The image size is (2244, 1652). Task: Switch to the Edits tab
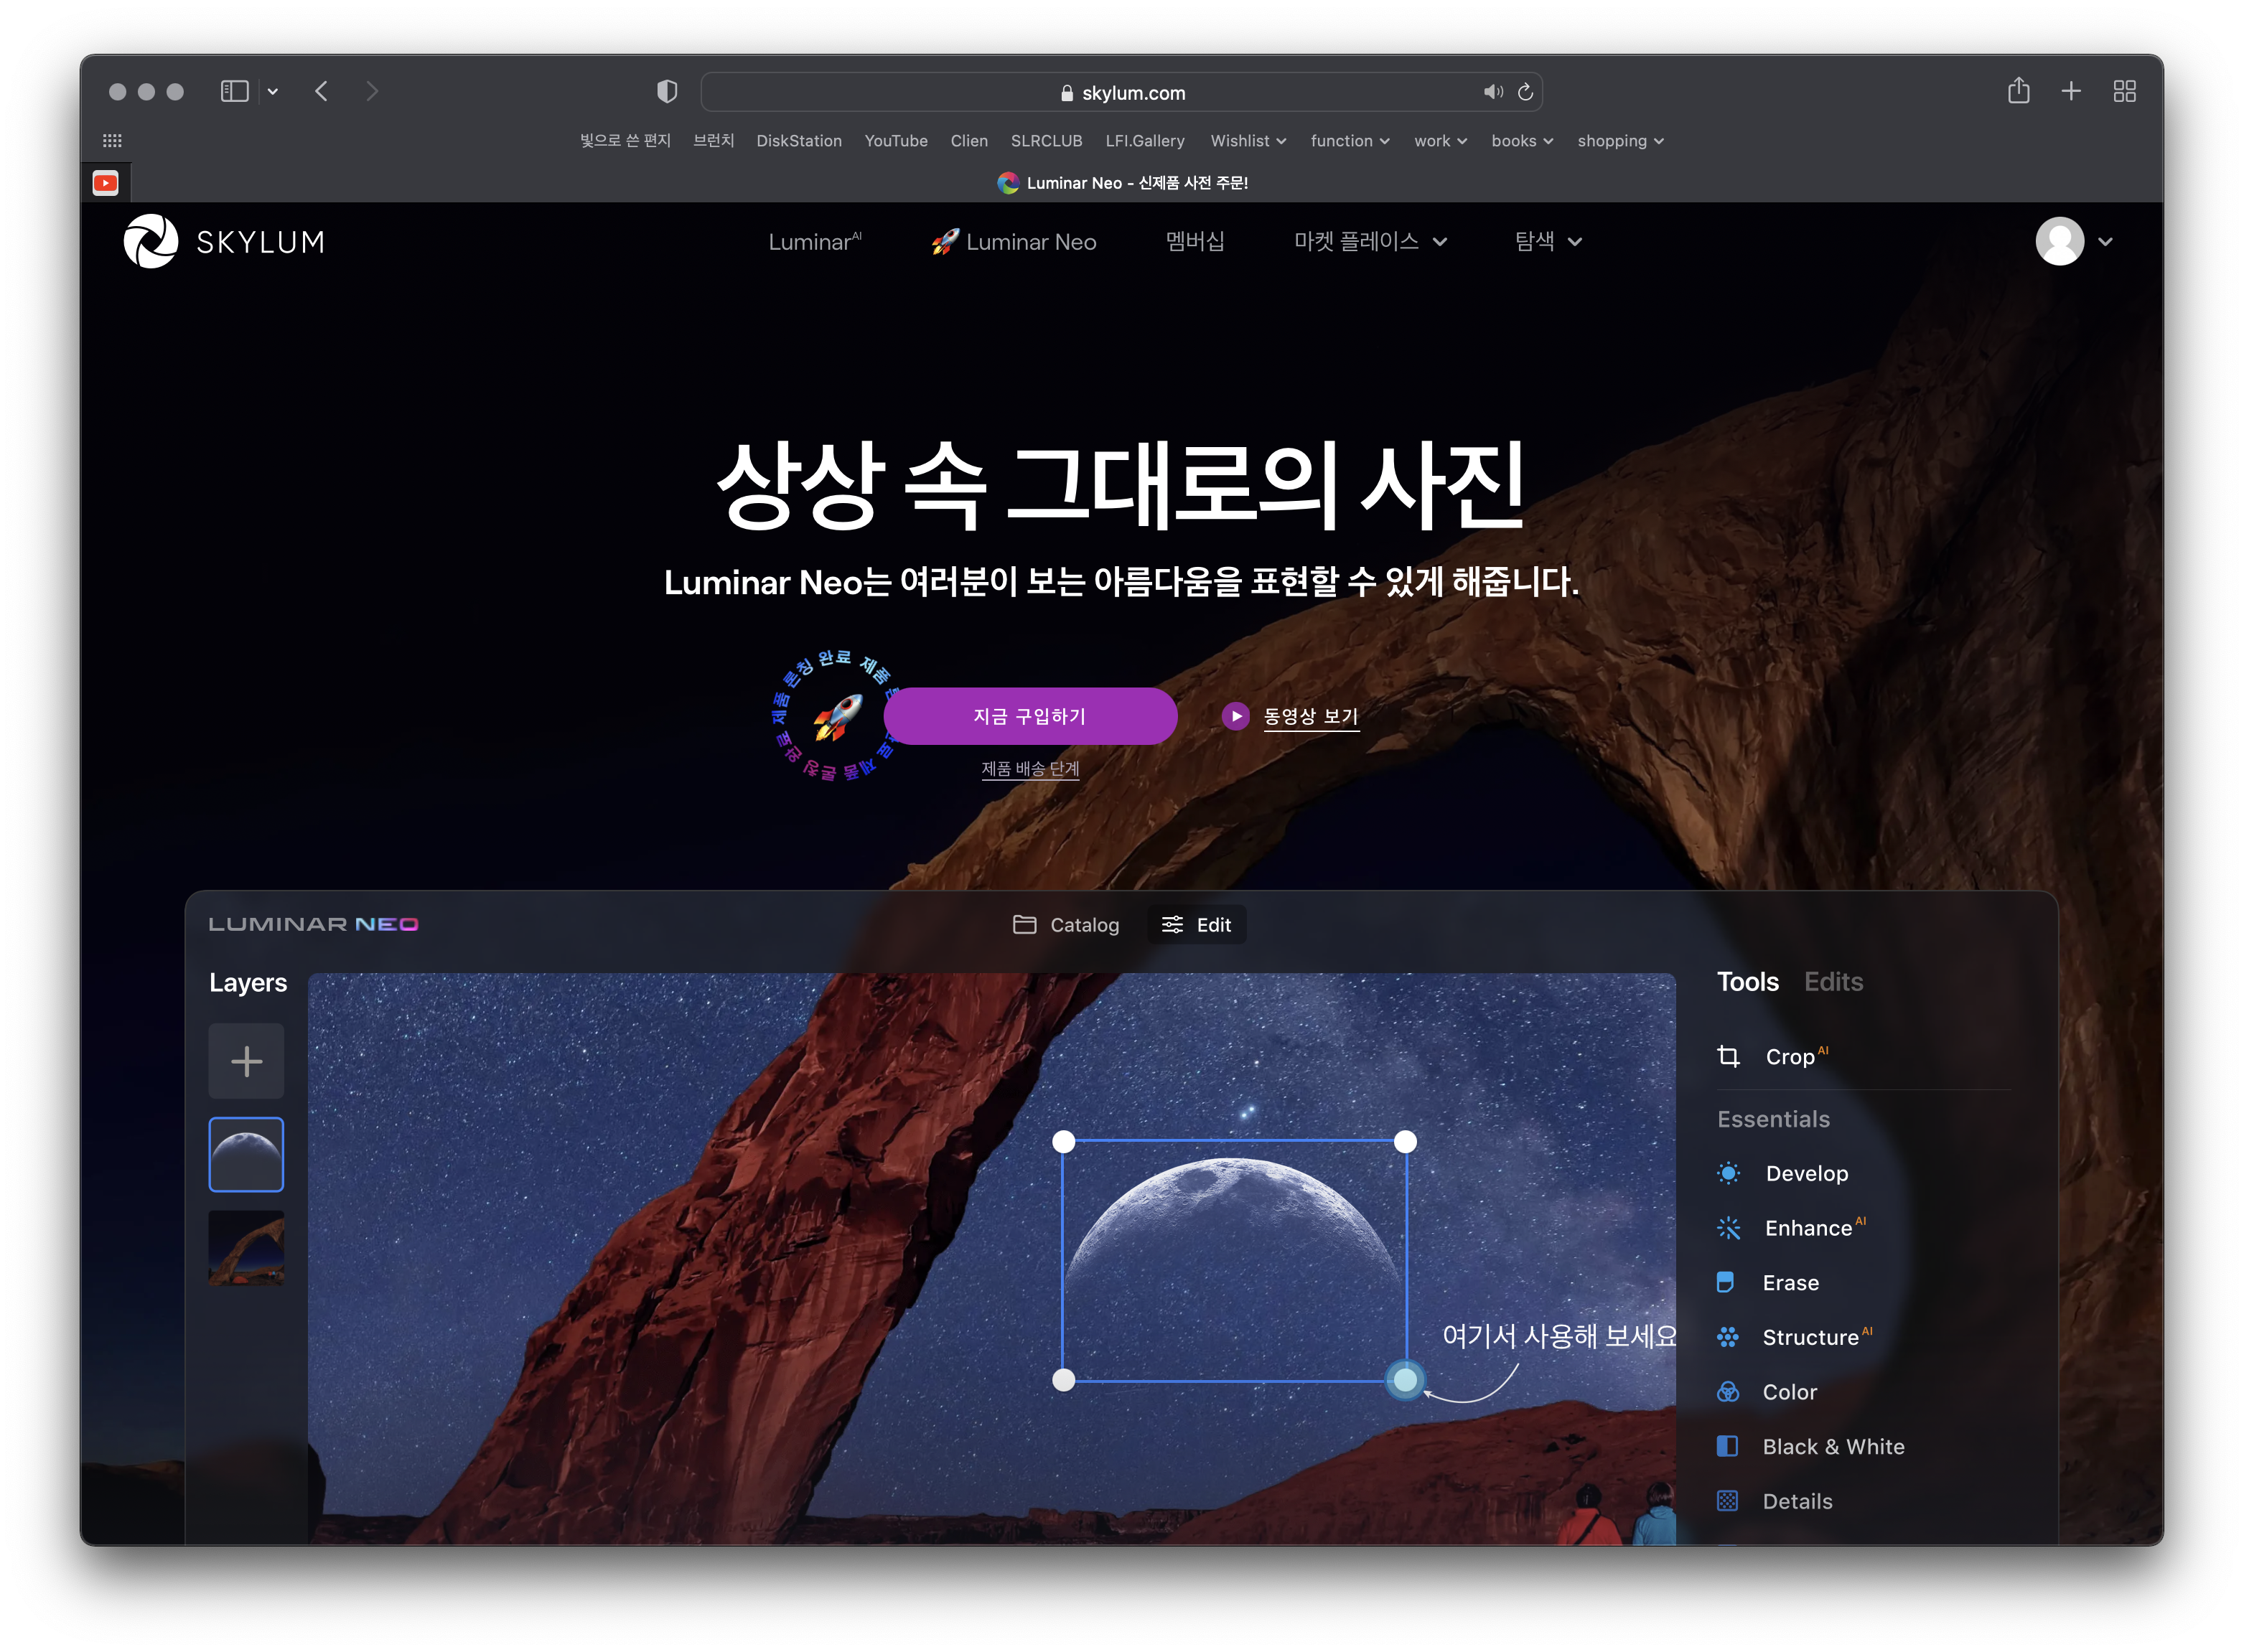click(1833, 981)
